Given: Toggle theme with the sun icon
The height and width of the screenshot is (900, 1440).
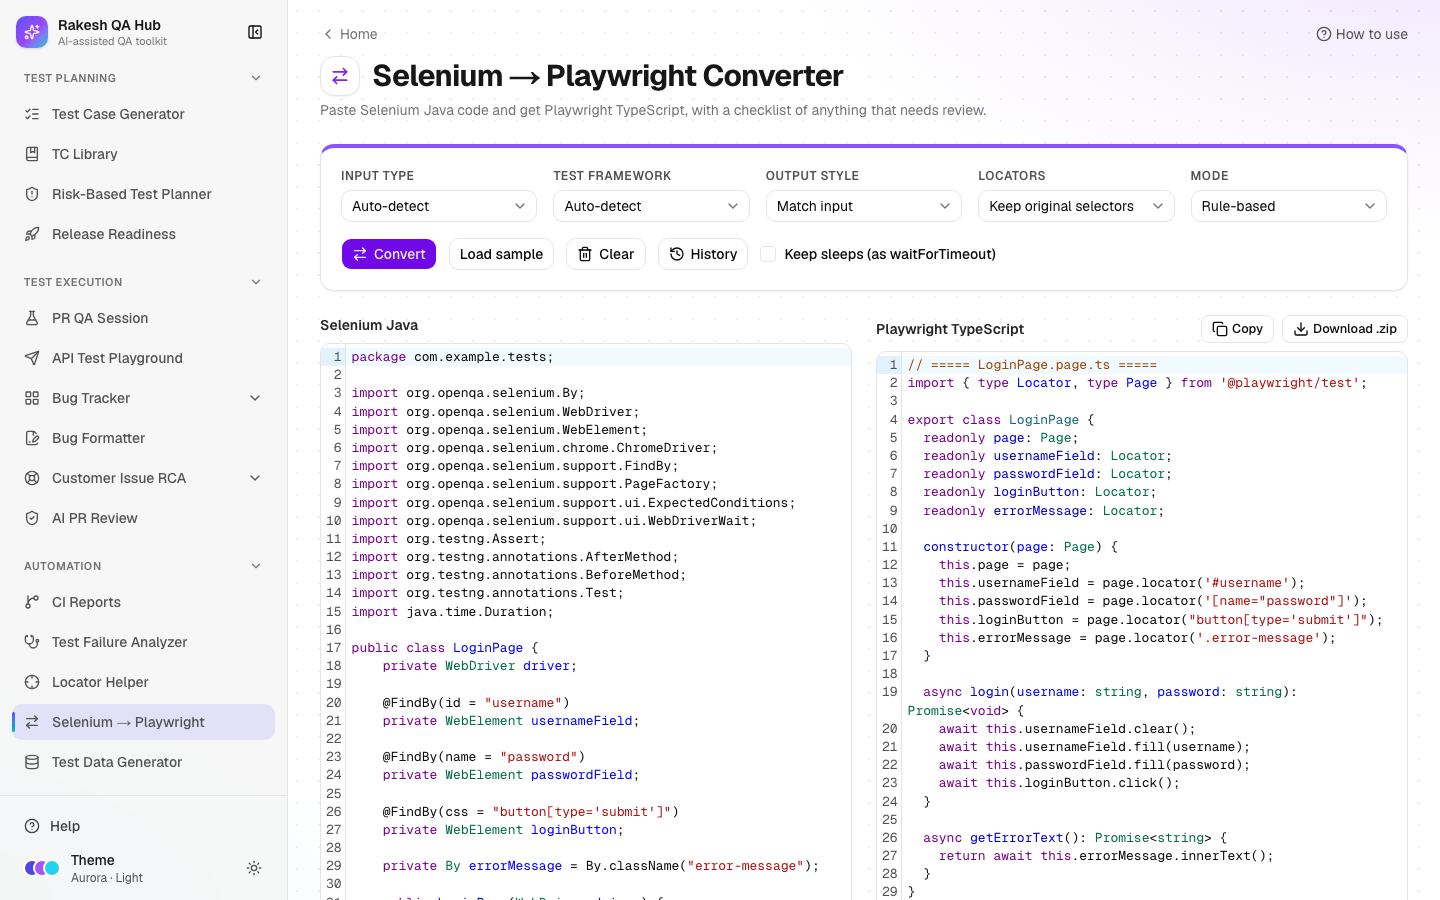Looking at the screenshot, I should point(254,868).
